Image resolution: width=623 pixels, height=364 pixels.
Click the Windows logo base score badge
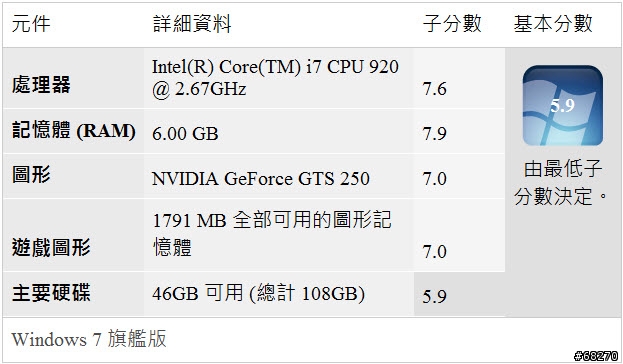[x=563, y=106]
